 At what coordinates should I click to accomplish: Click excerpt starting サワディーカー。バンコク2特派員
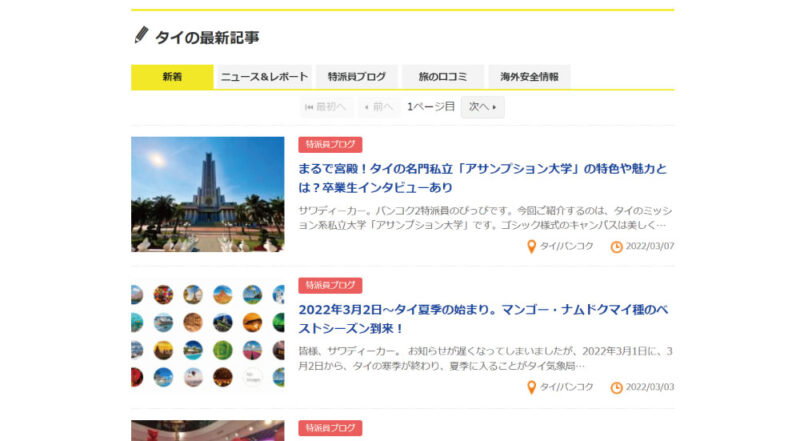pyautogui.click(x=485, y=218)
